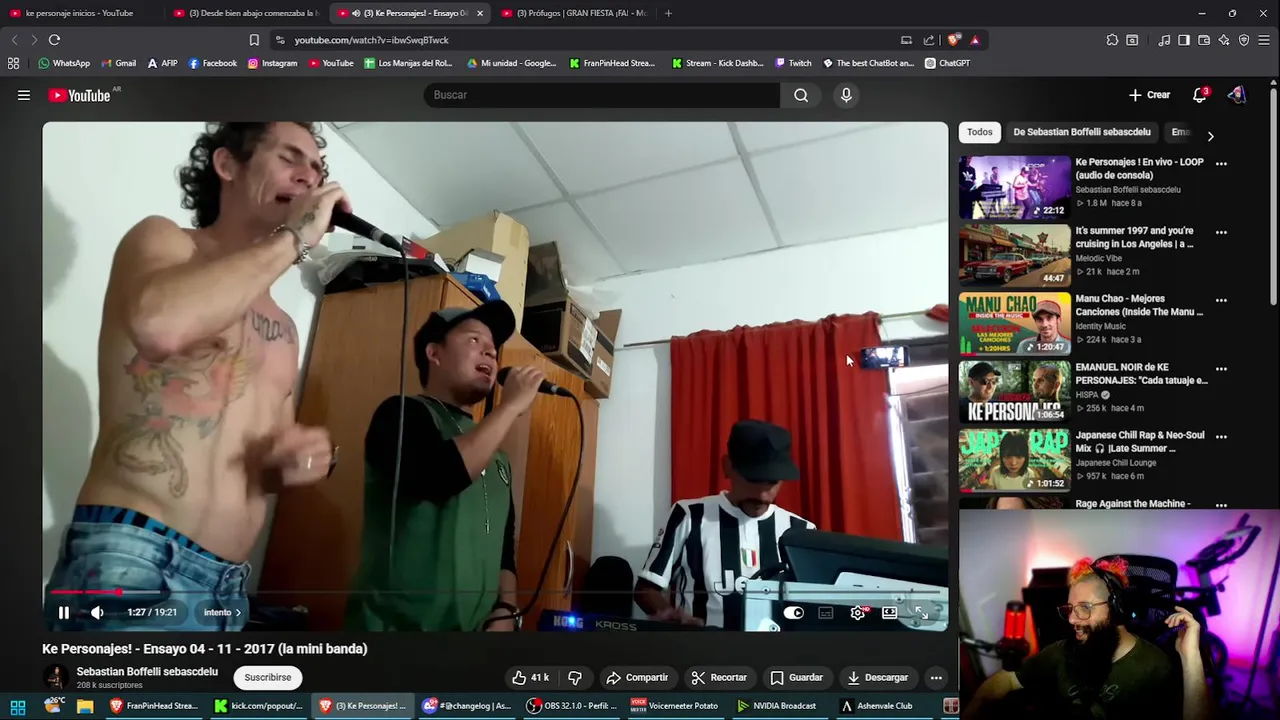This screenshot has width=1280, height=720.
Task: Open options for 'It's summer 1997' video
Action: click(1221, 232)
